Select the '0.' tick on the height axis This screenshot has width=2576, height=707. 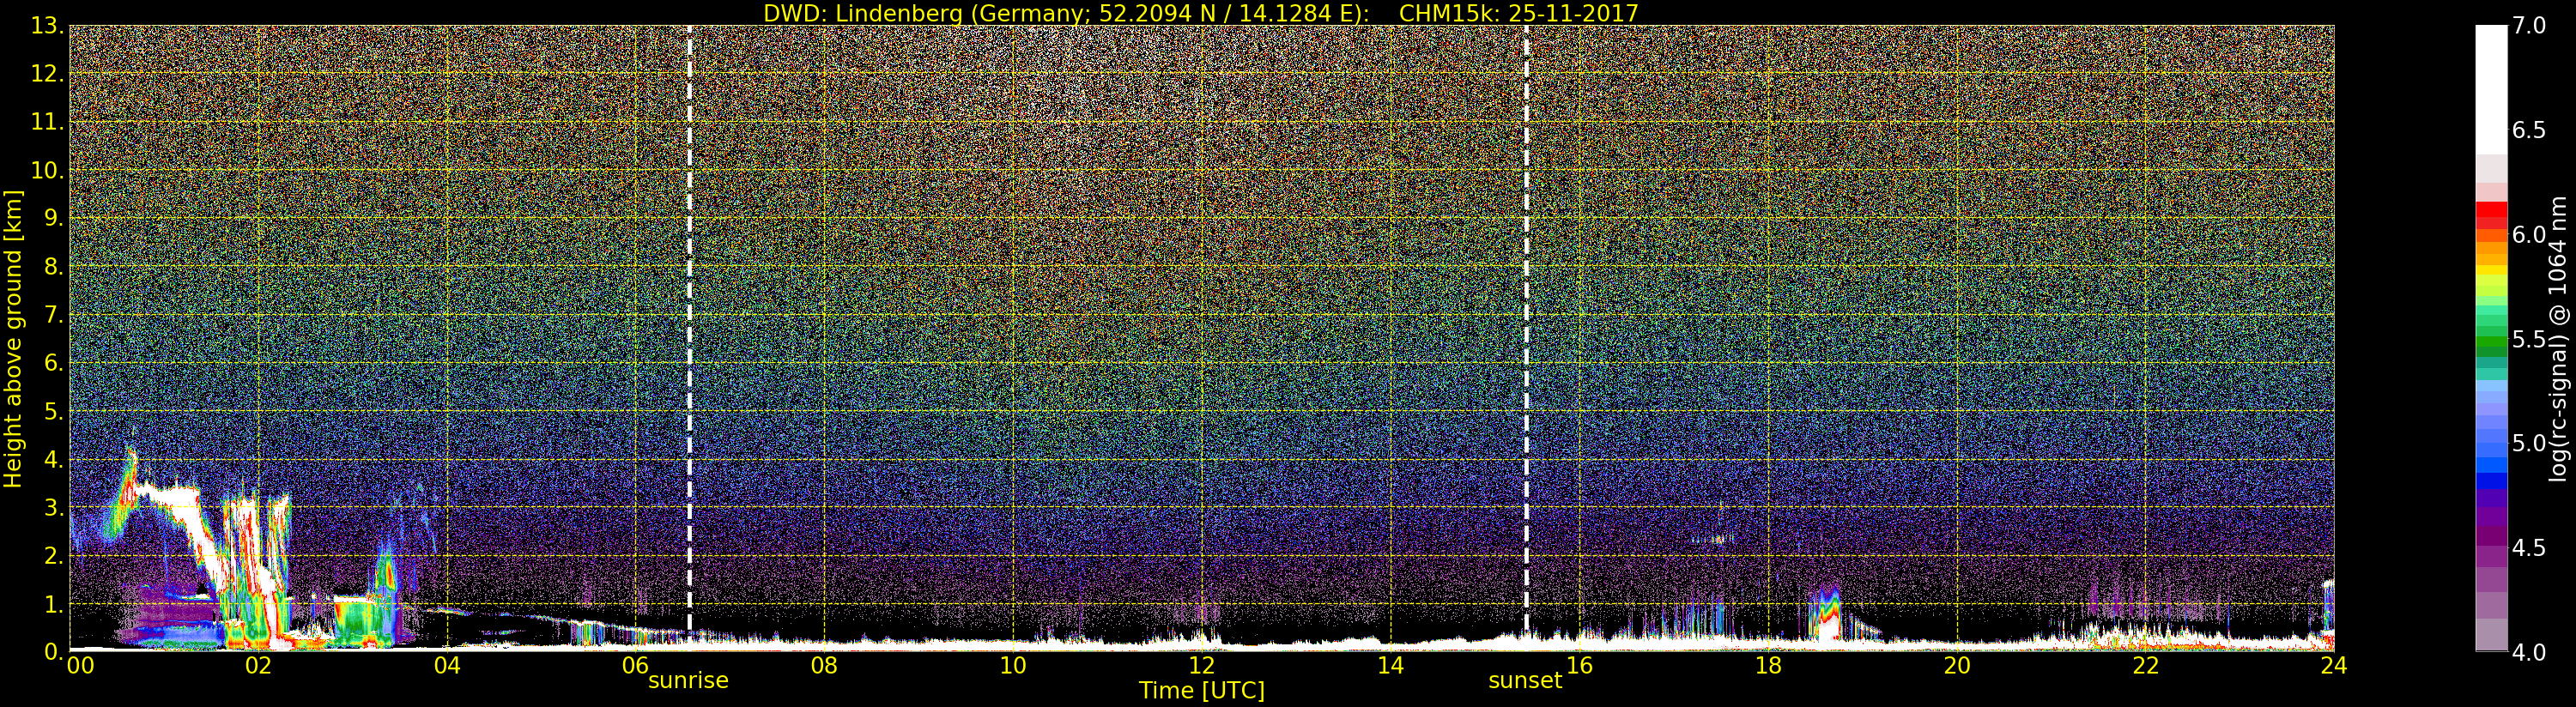[54, 652]
